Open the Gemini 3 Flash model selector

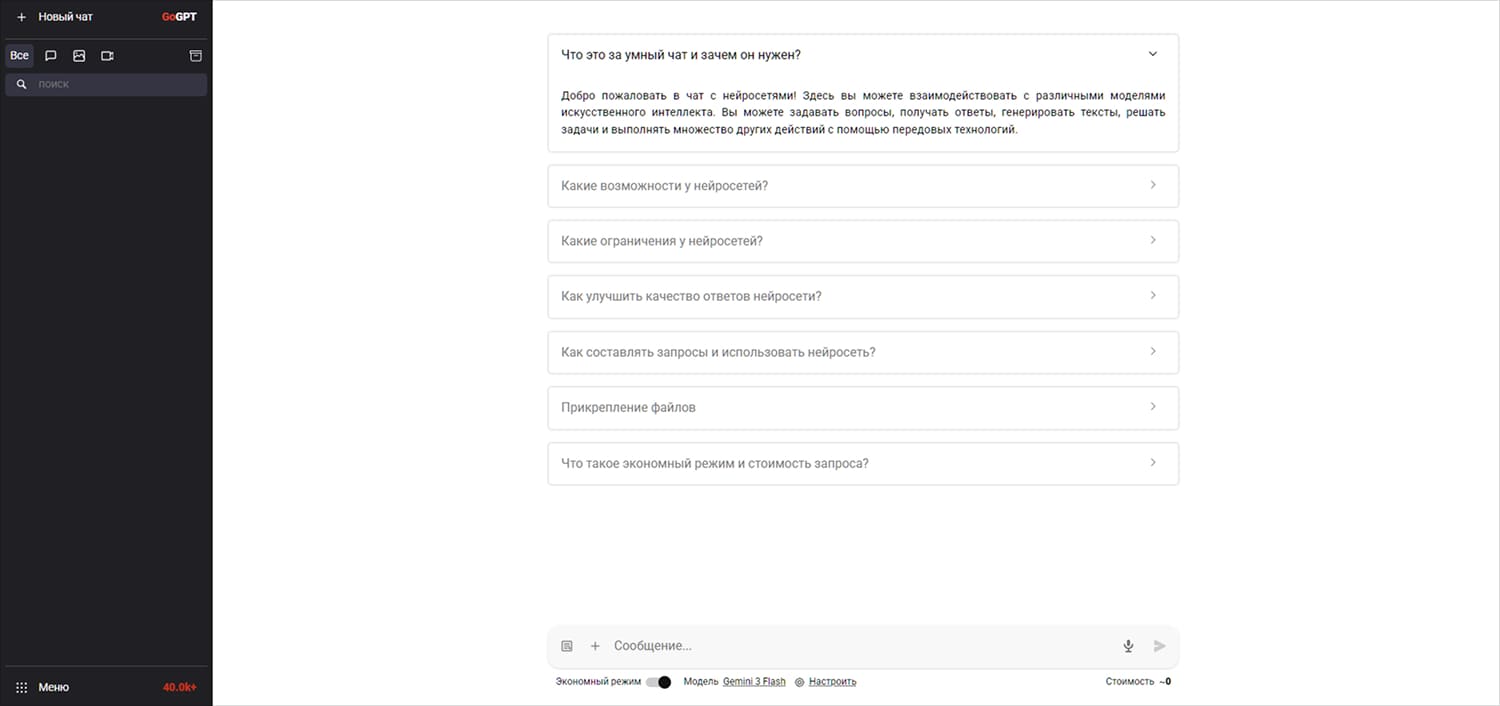[754, 682]
